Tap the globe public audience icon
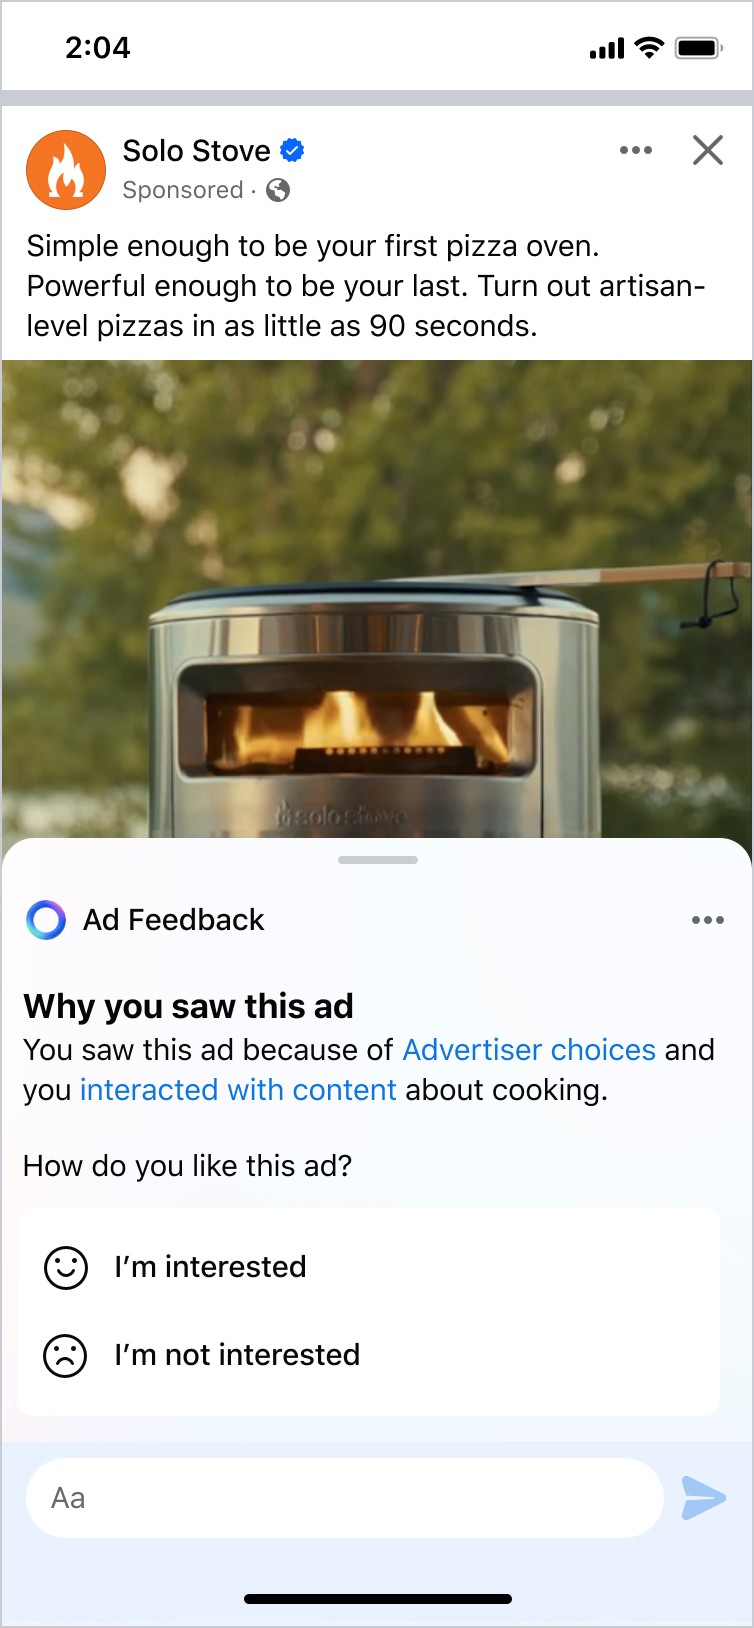 point(278,190)
